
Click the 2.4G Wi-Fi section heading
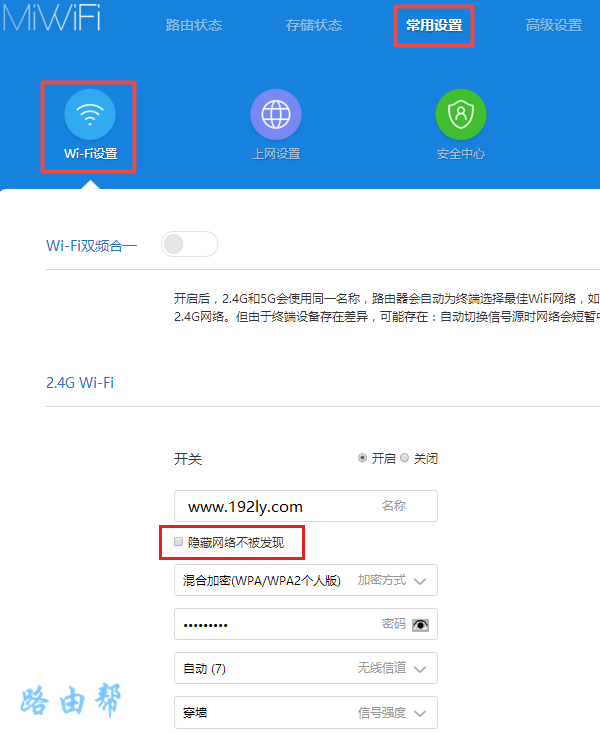click(x=80, y=382)
